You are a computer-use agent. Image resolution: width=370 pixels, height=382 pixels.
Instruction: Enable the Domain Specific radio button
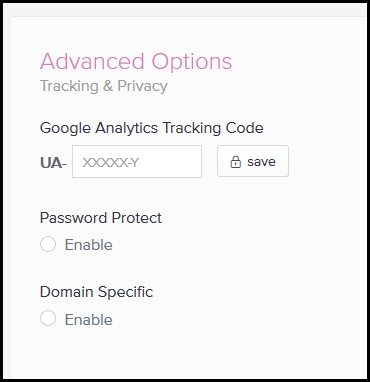48,319
